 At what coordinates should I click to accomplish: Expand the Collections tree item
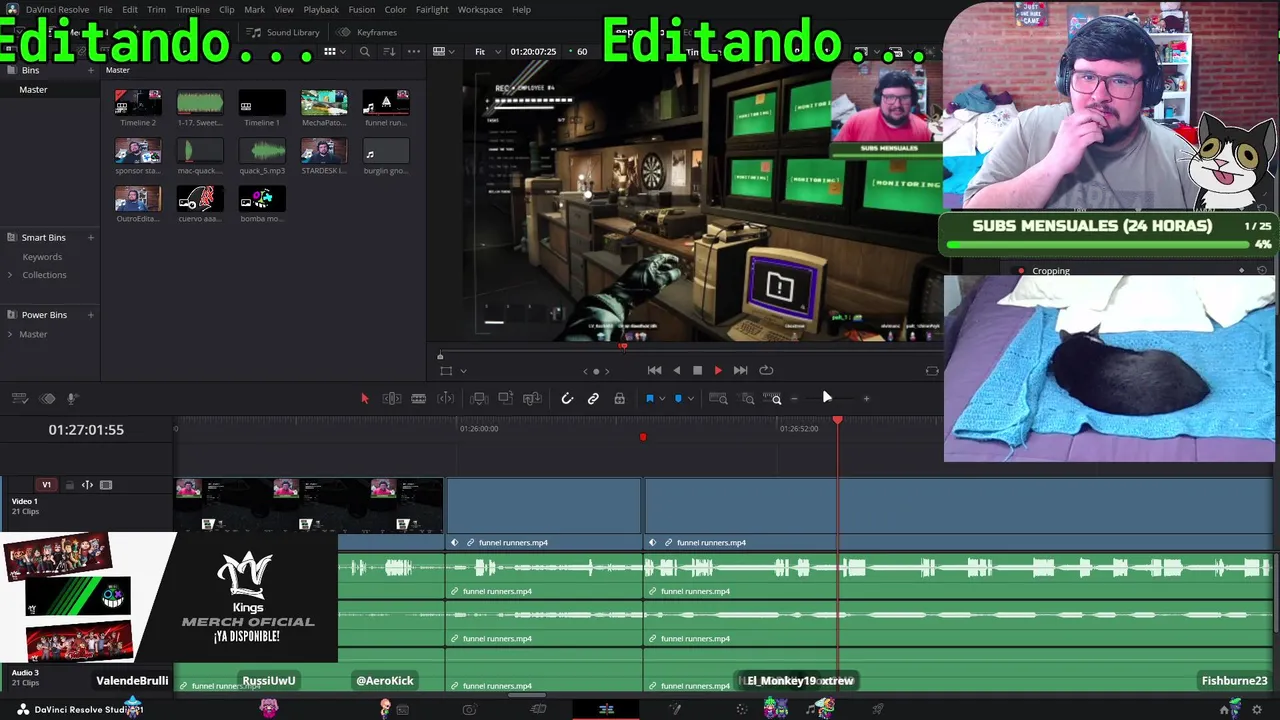[x=10, y=275]
